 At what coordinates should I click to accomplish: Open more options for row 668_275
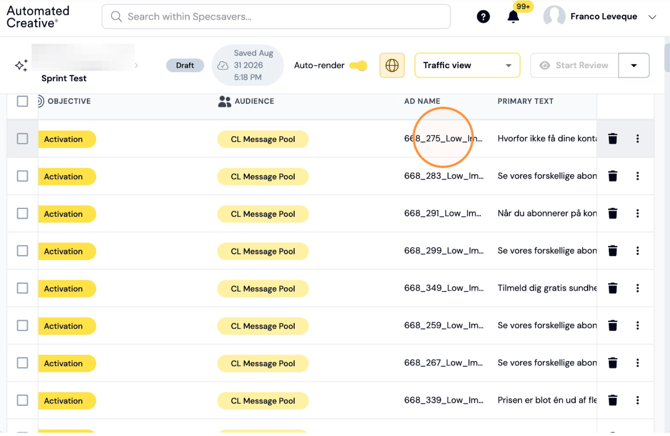(x=638, y=138)
